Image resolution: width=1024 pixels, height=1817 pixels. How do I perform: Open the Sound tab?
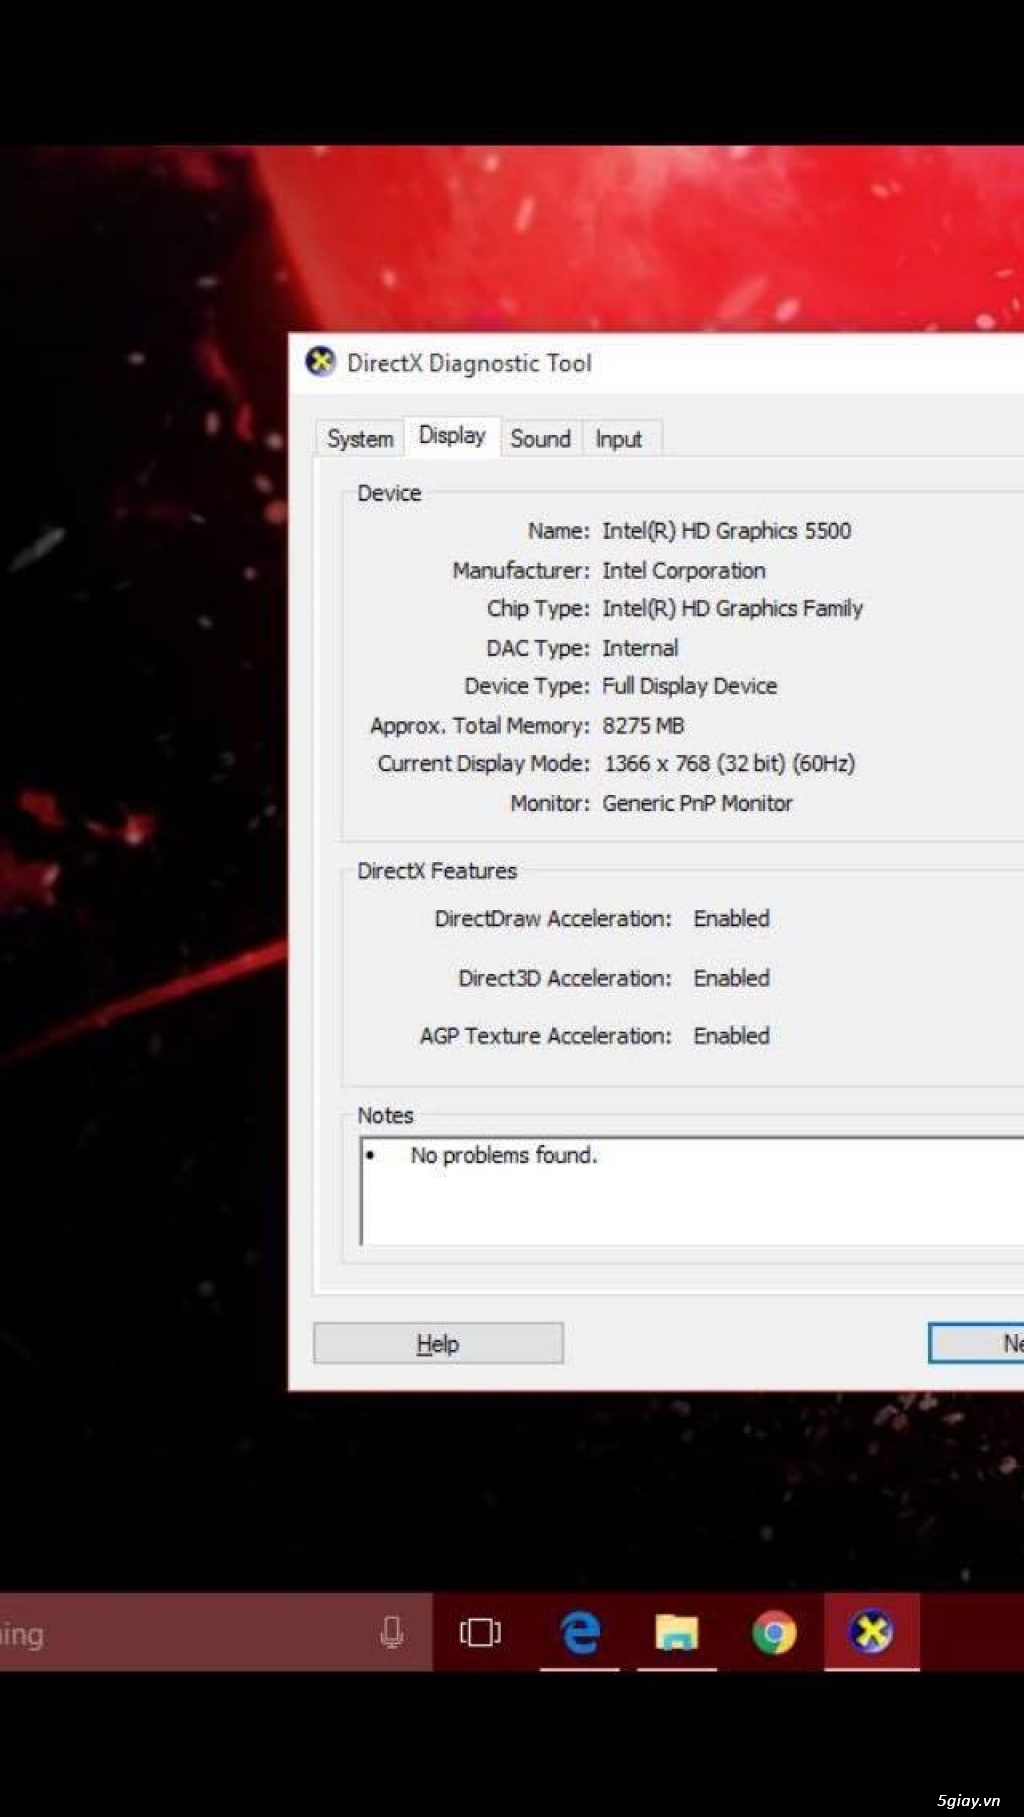[540, 439]
